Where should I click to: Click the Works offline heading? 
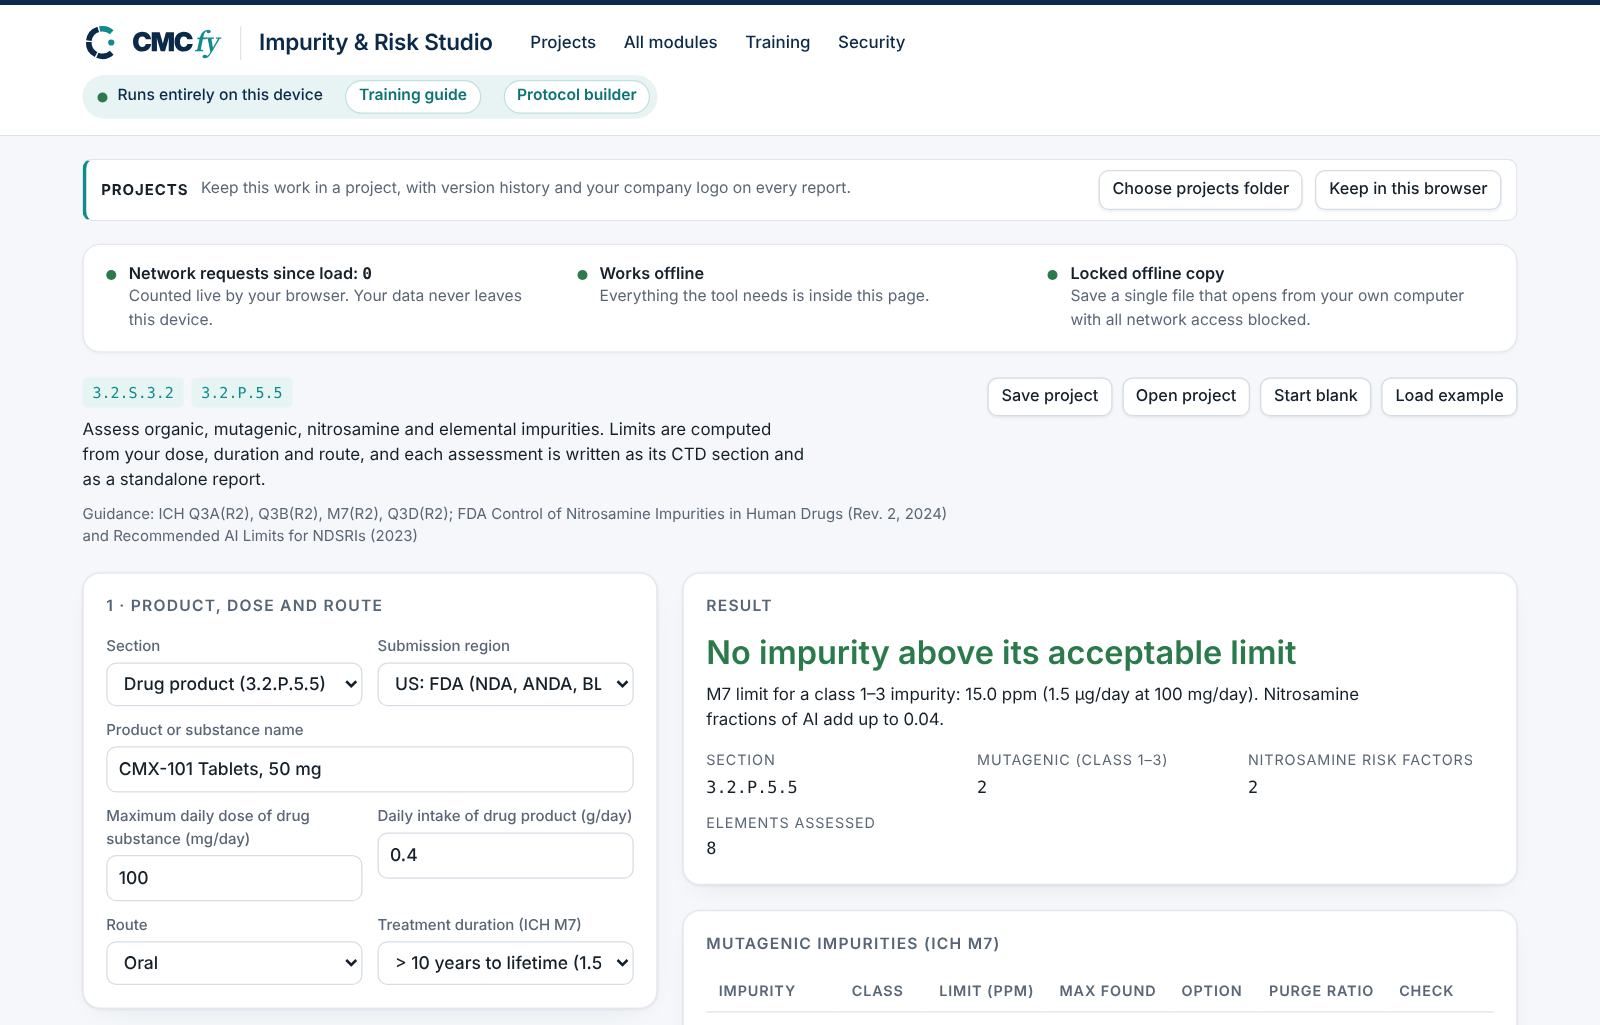point(652,273)
